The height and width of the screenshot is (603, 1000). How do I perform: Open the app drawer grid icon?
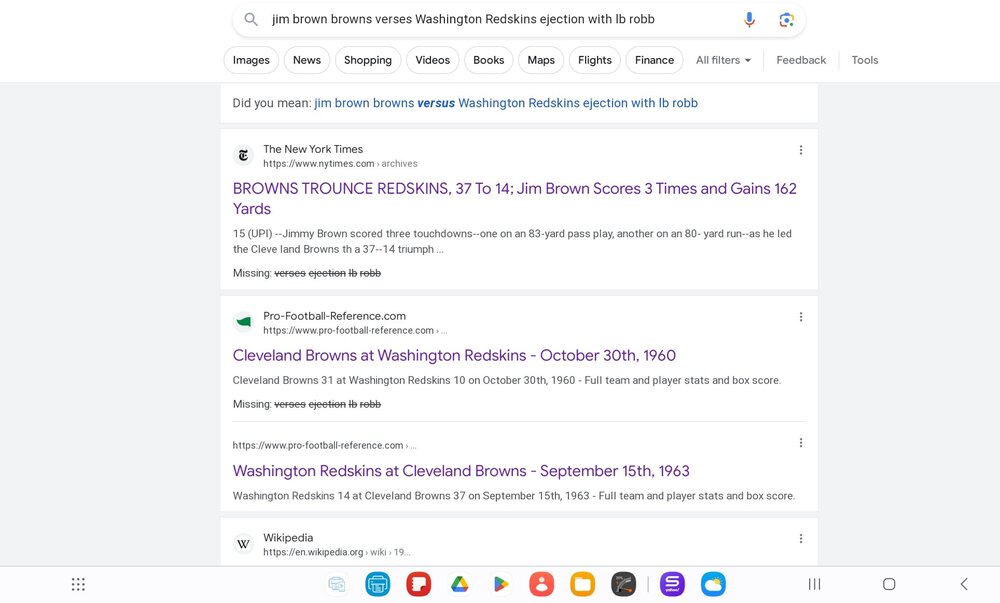(78, 585)
